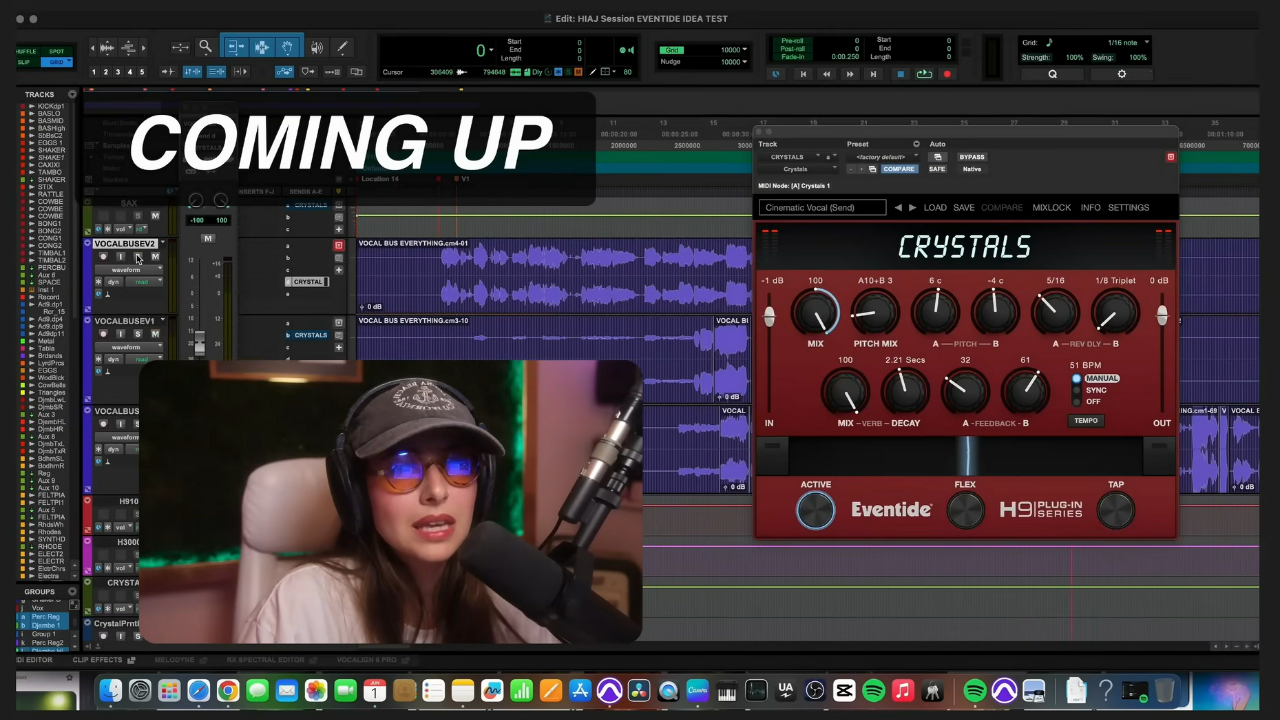The width and height of the screenshot is (1280, 720).
Task: Open Canva from the dock
Action: click(697, 691)
